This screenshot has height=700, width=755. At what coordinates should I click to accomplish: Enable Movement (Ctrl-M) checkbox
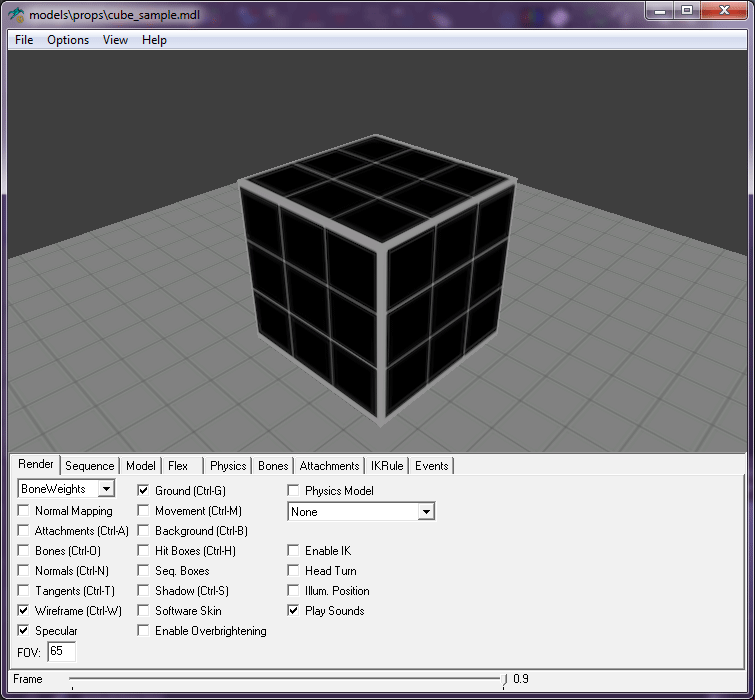[143, 510]
